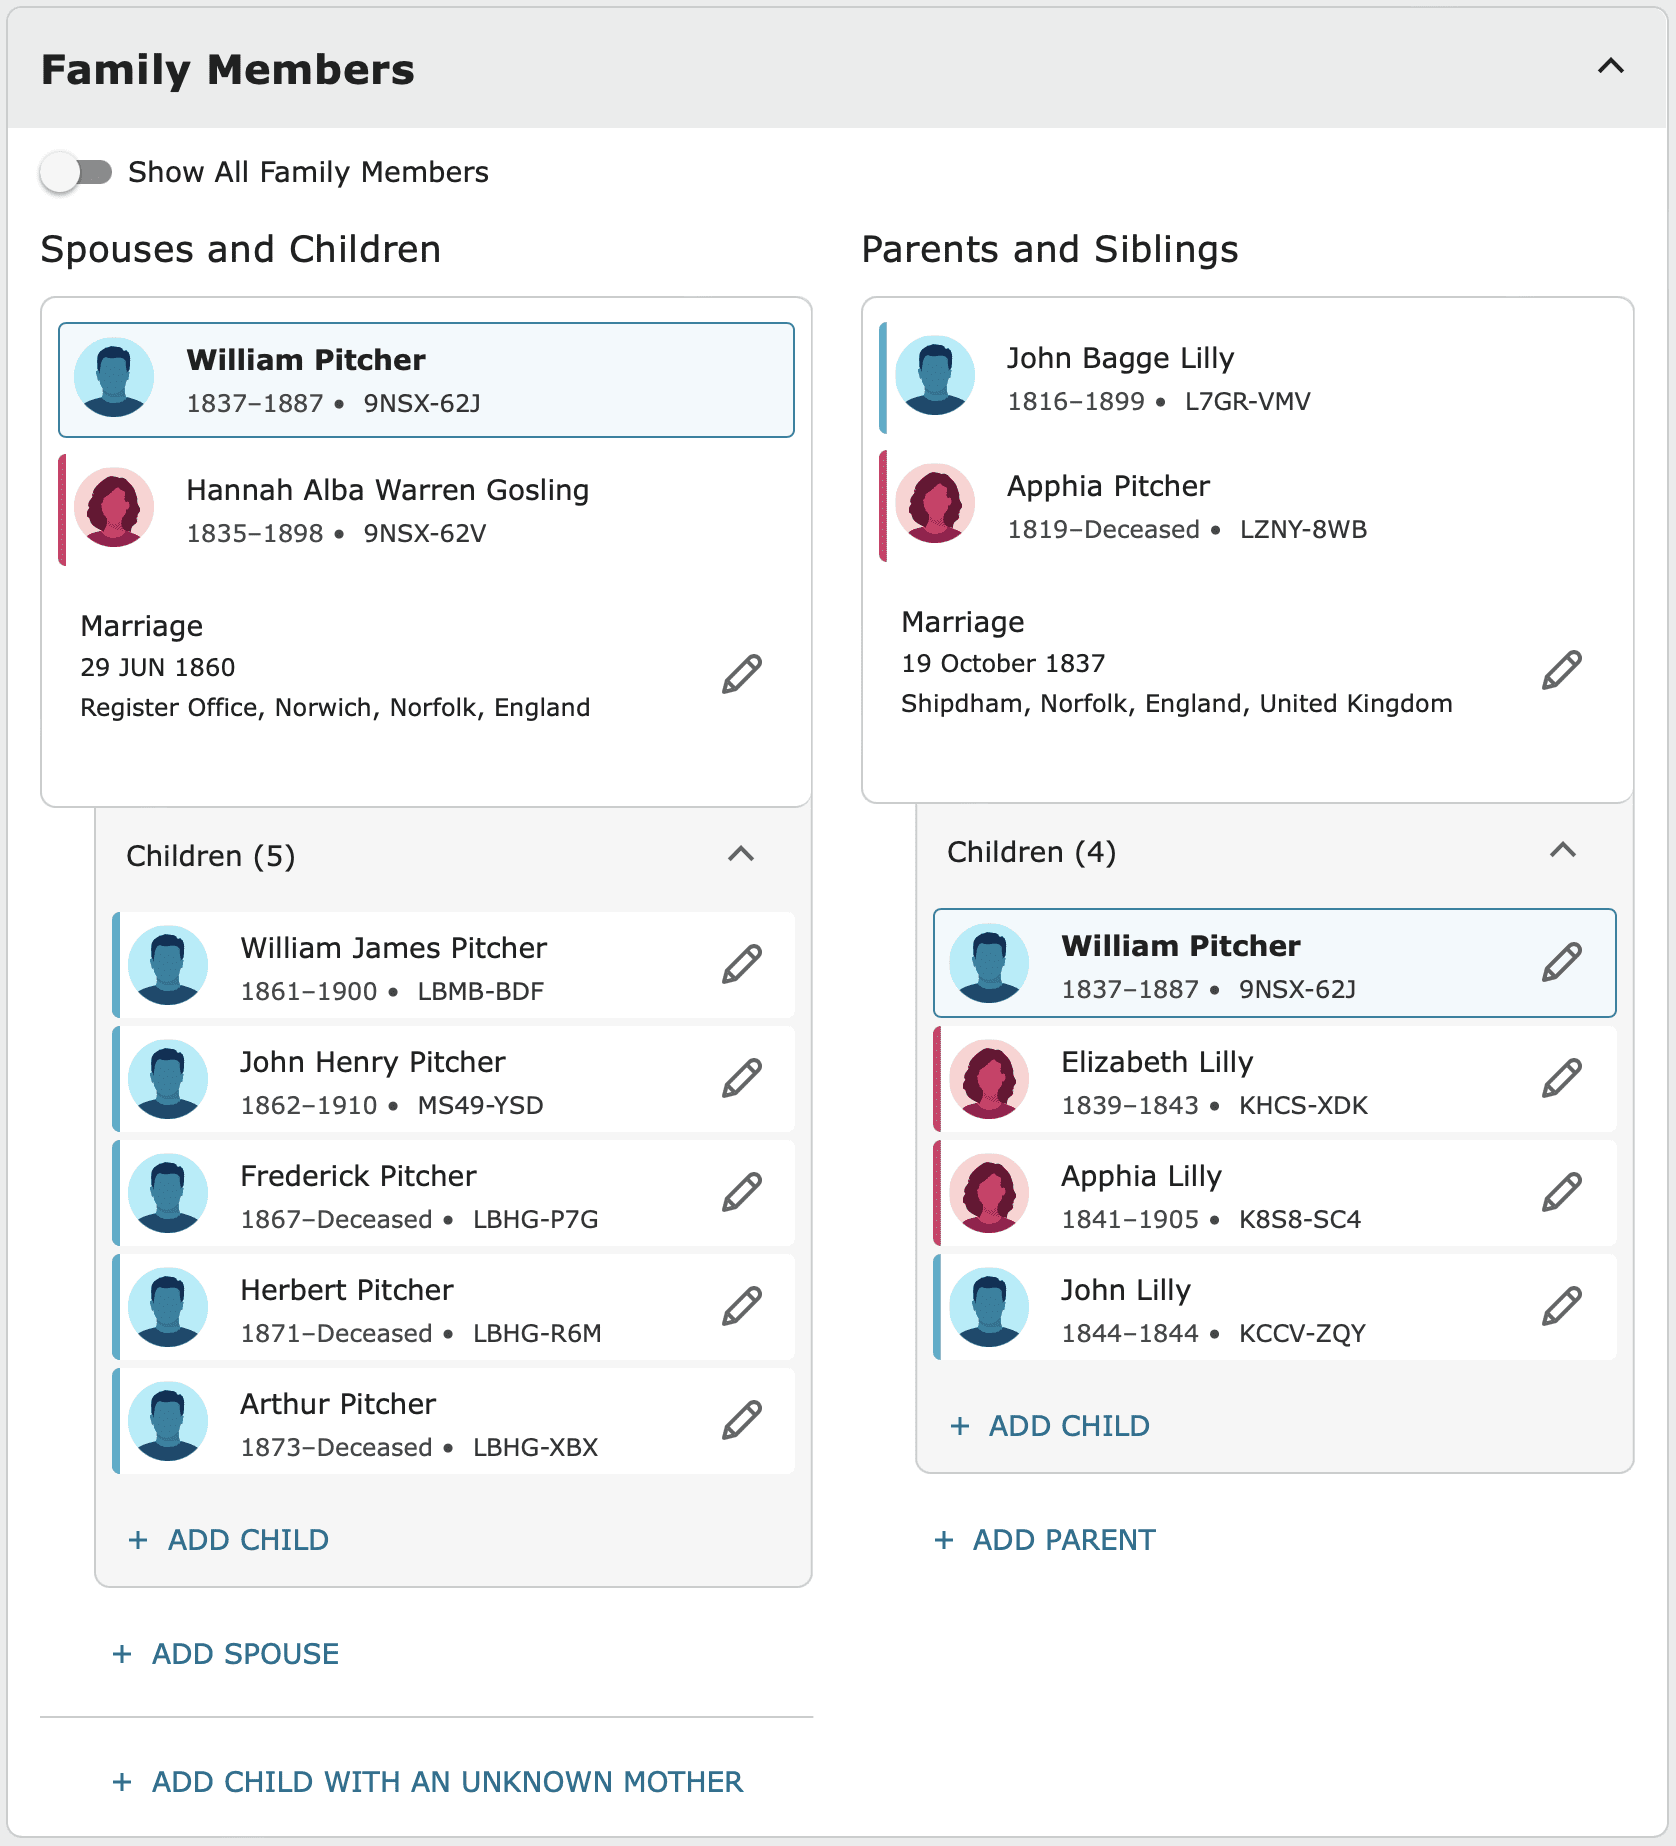The height and width of the screenshot is (1846, 1676).
Task: Edit relationship for John Henry Pitcher
Action: 742,1078
